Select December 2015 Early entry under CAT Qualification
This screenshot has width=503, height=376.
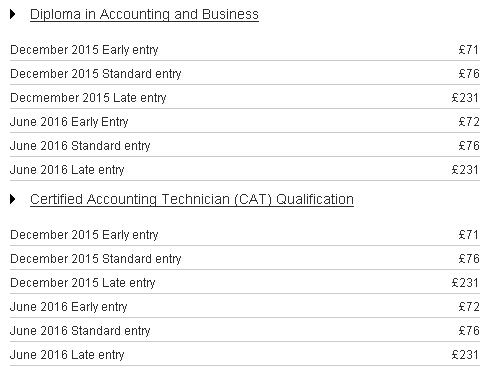[x=245, y=234]
